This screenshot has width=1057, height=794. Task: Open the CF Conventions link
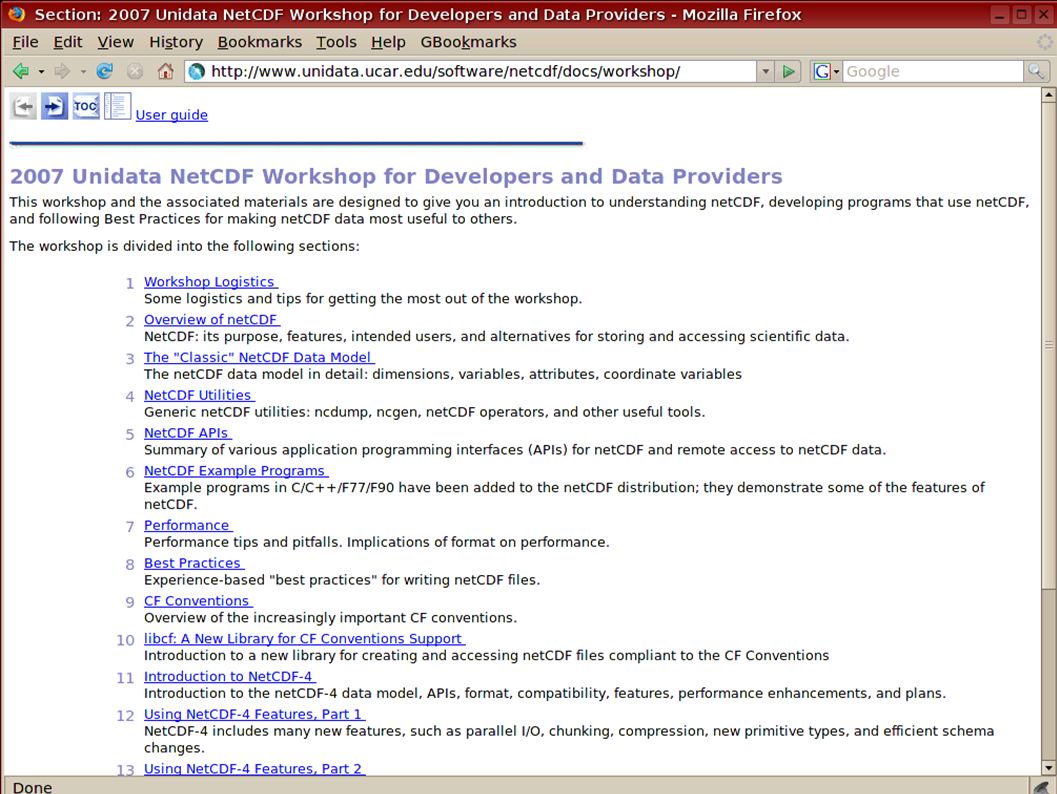[x=198, y=601]
